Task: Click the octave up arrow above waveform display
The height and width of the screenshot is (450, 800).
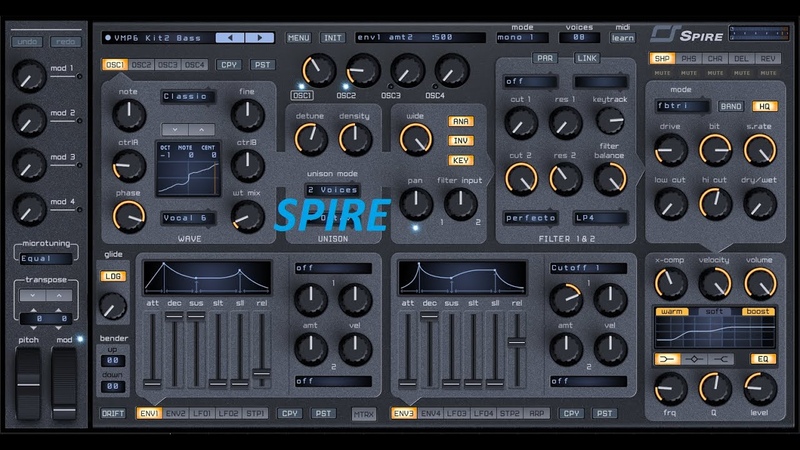Action: pos(200,130)
